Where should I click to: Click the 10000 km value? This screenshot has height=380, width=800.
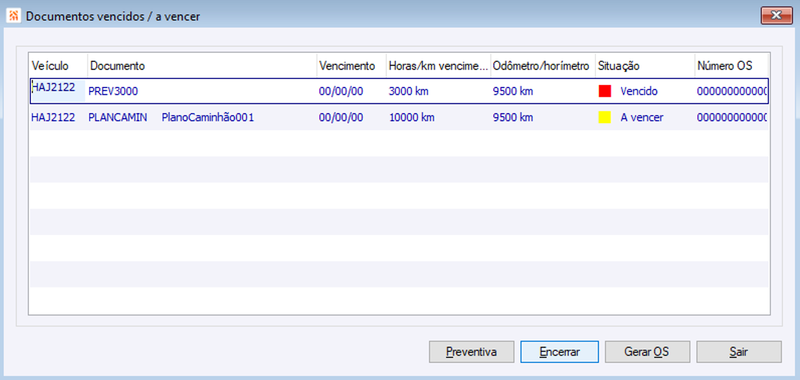click(411, 118)
